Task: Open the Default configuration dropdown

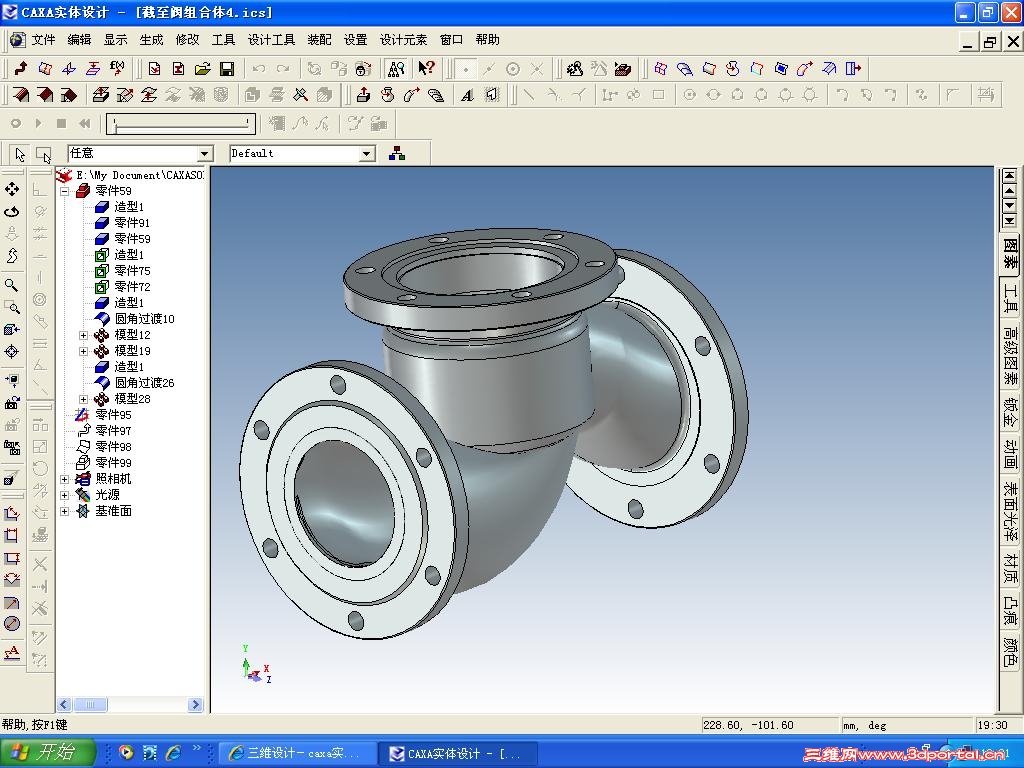Action: click(x=368, y=153)
